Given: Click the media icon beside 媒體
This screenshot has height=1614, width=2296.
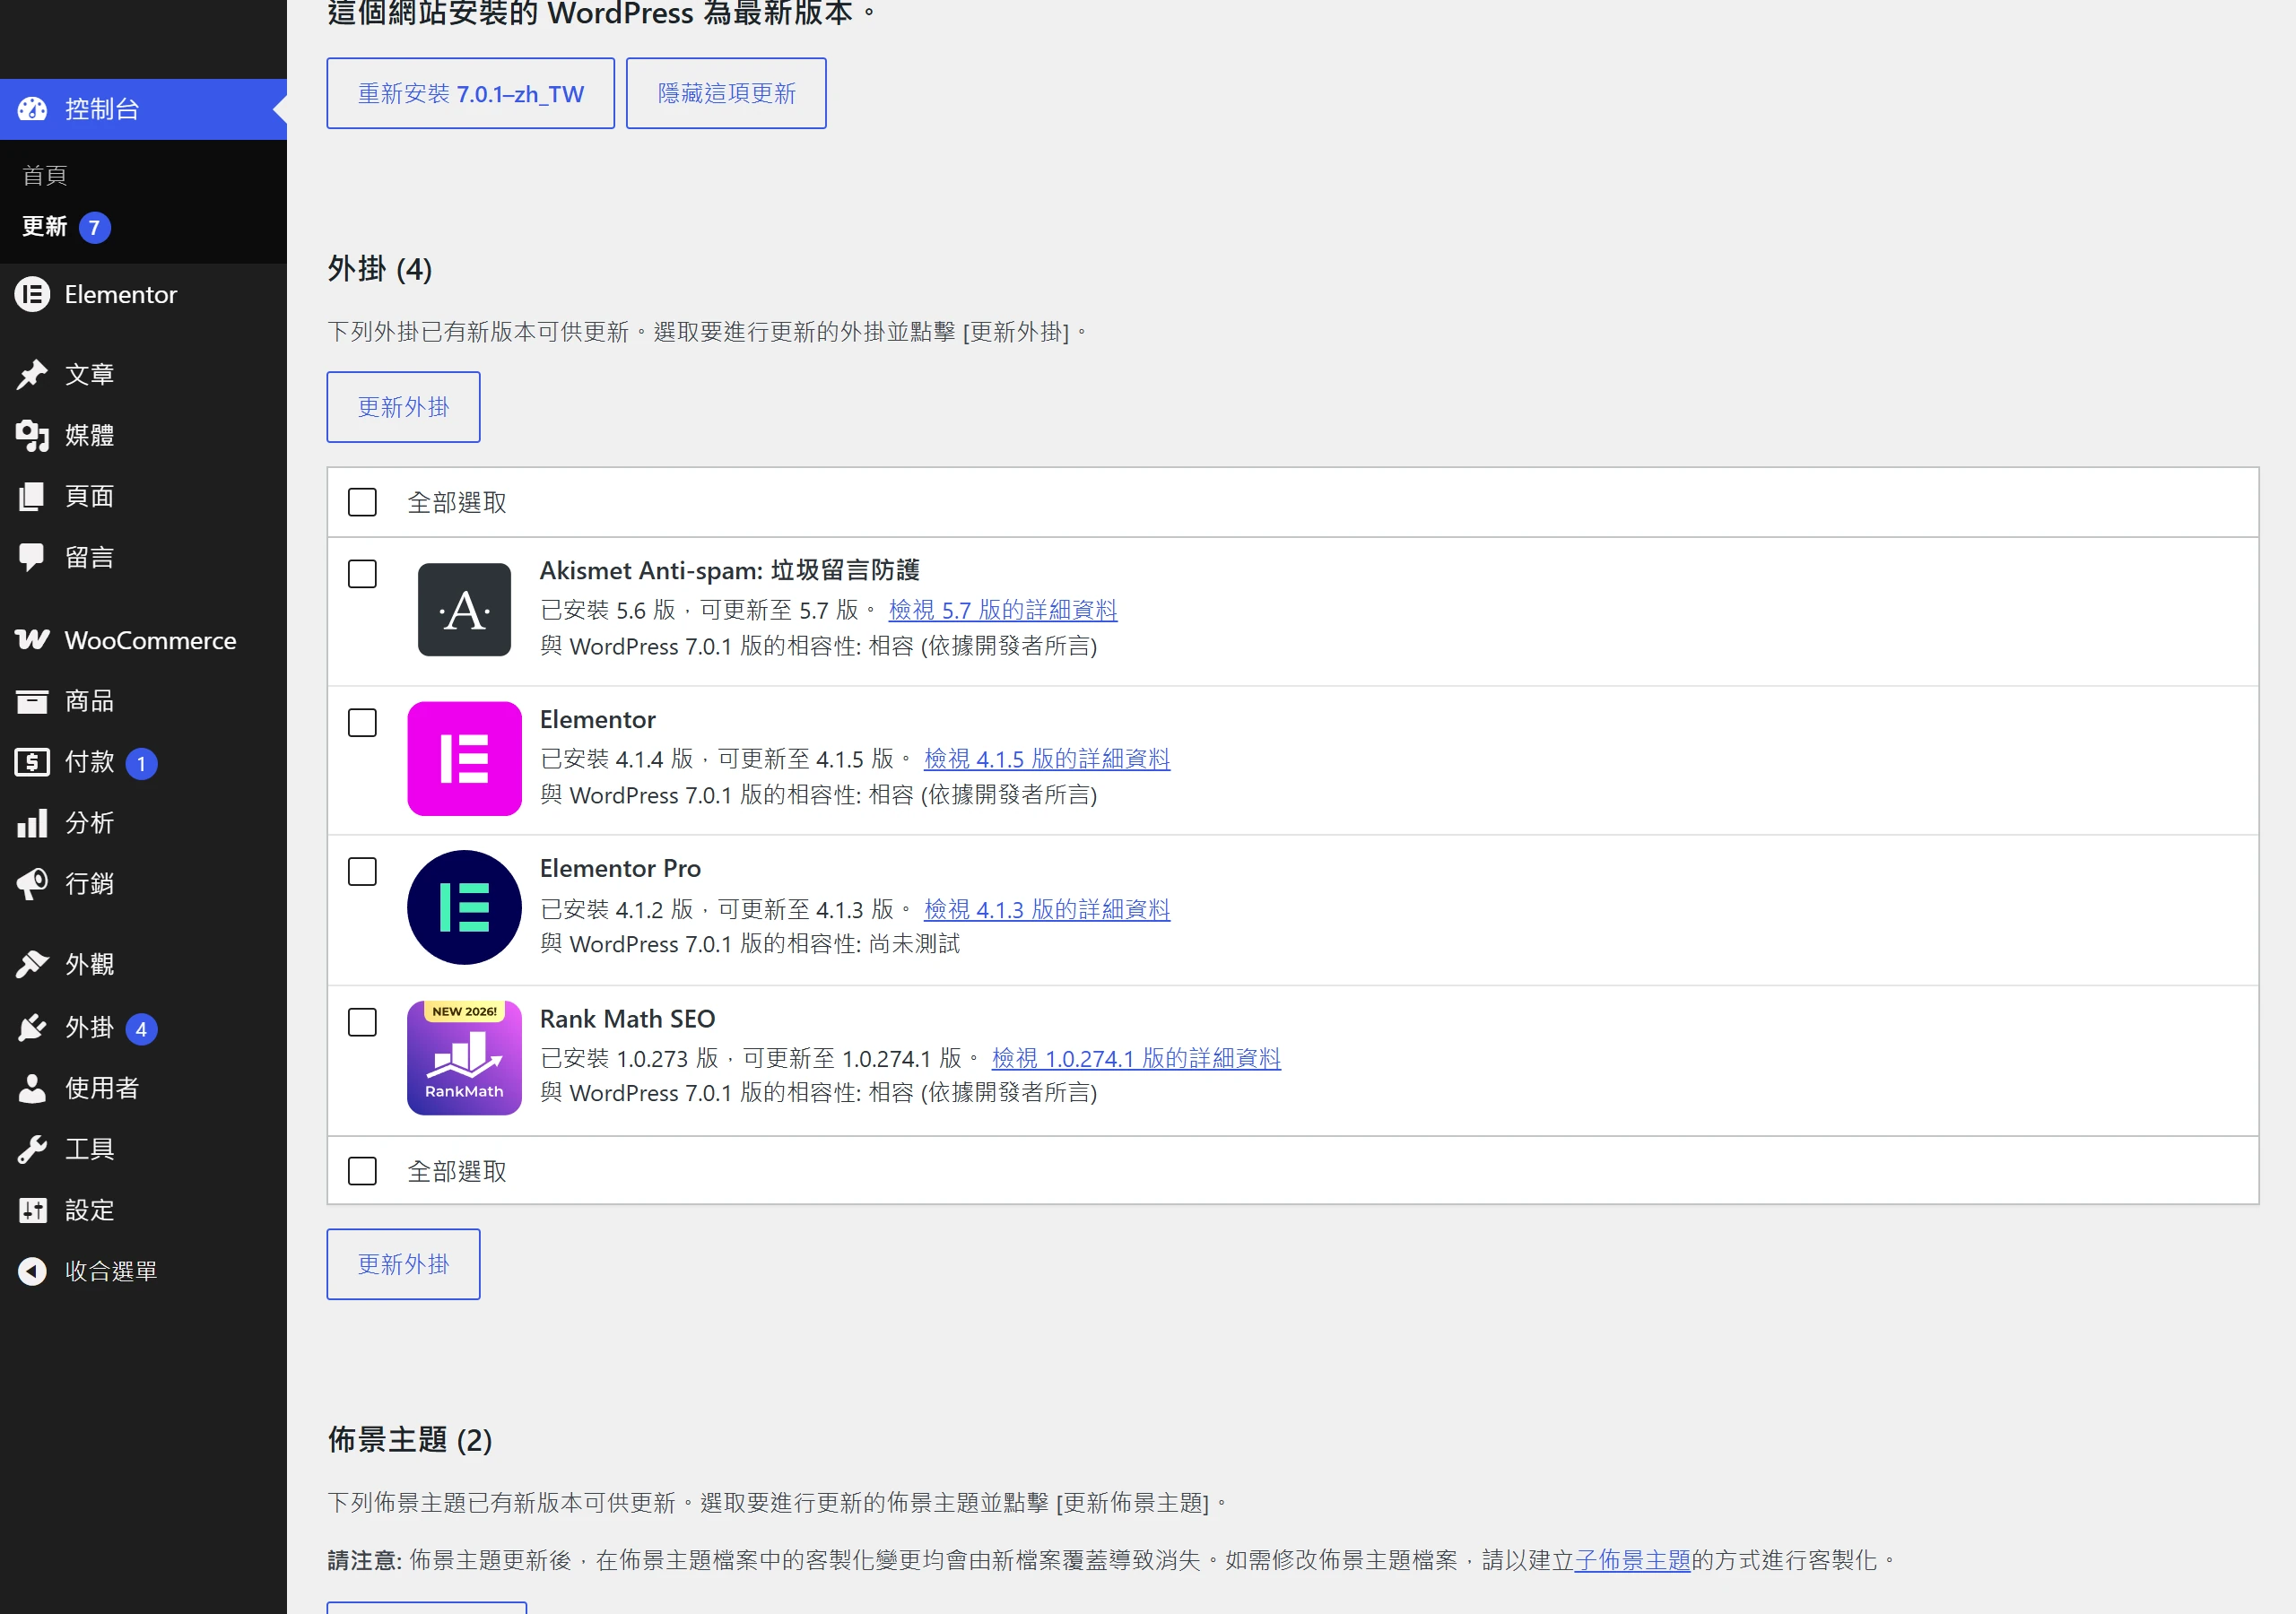Looking at the screenshot, I should click(32, 435).
